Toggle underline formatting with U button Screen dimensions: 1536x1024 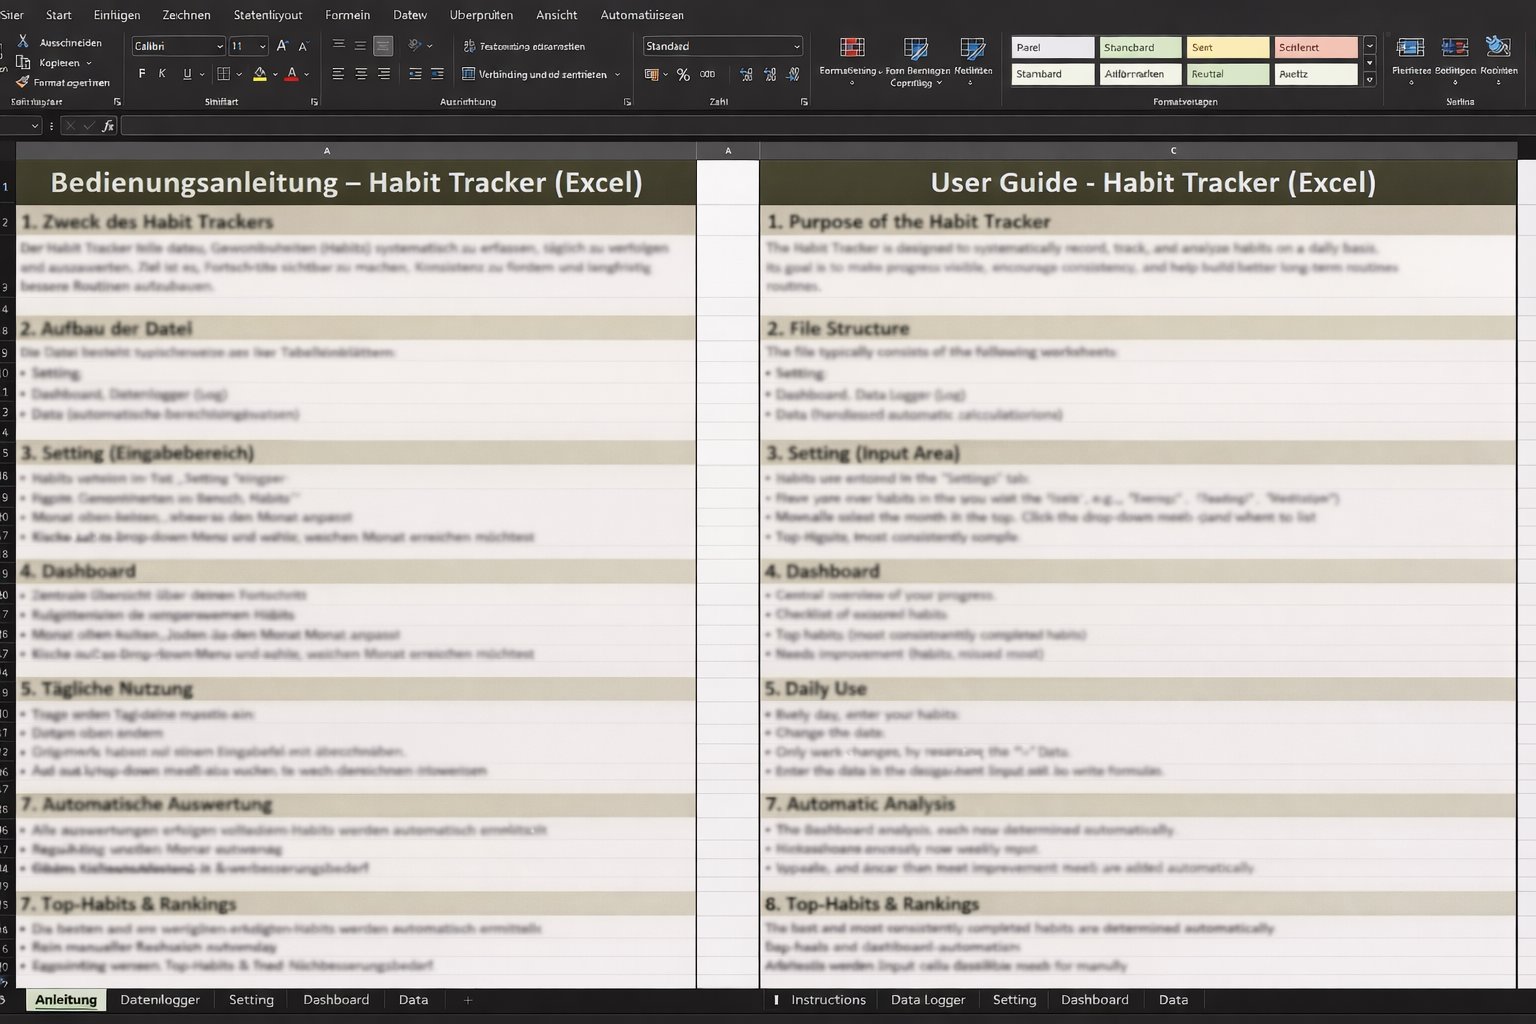tap(186, 73)
